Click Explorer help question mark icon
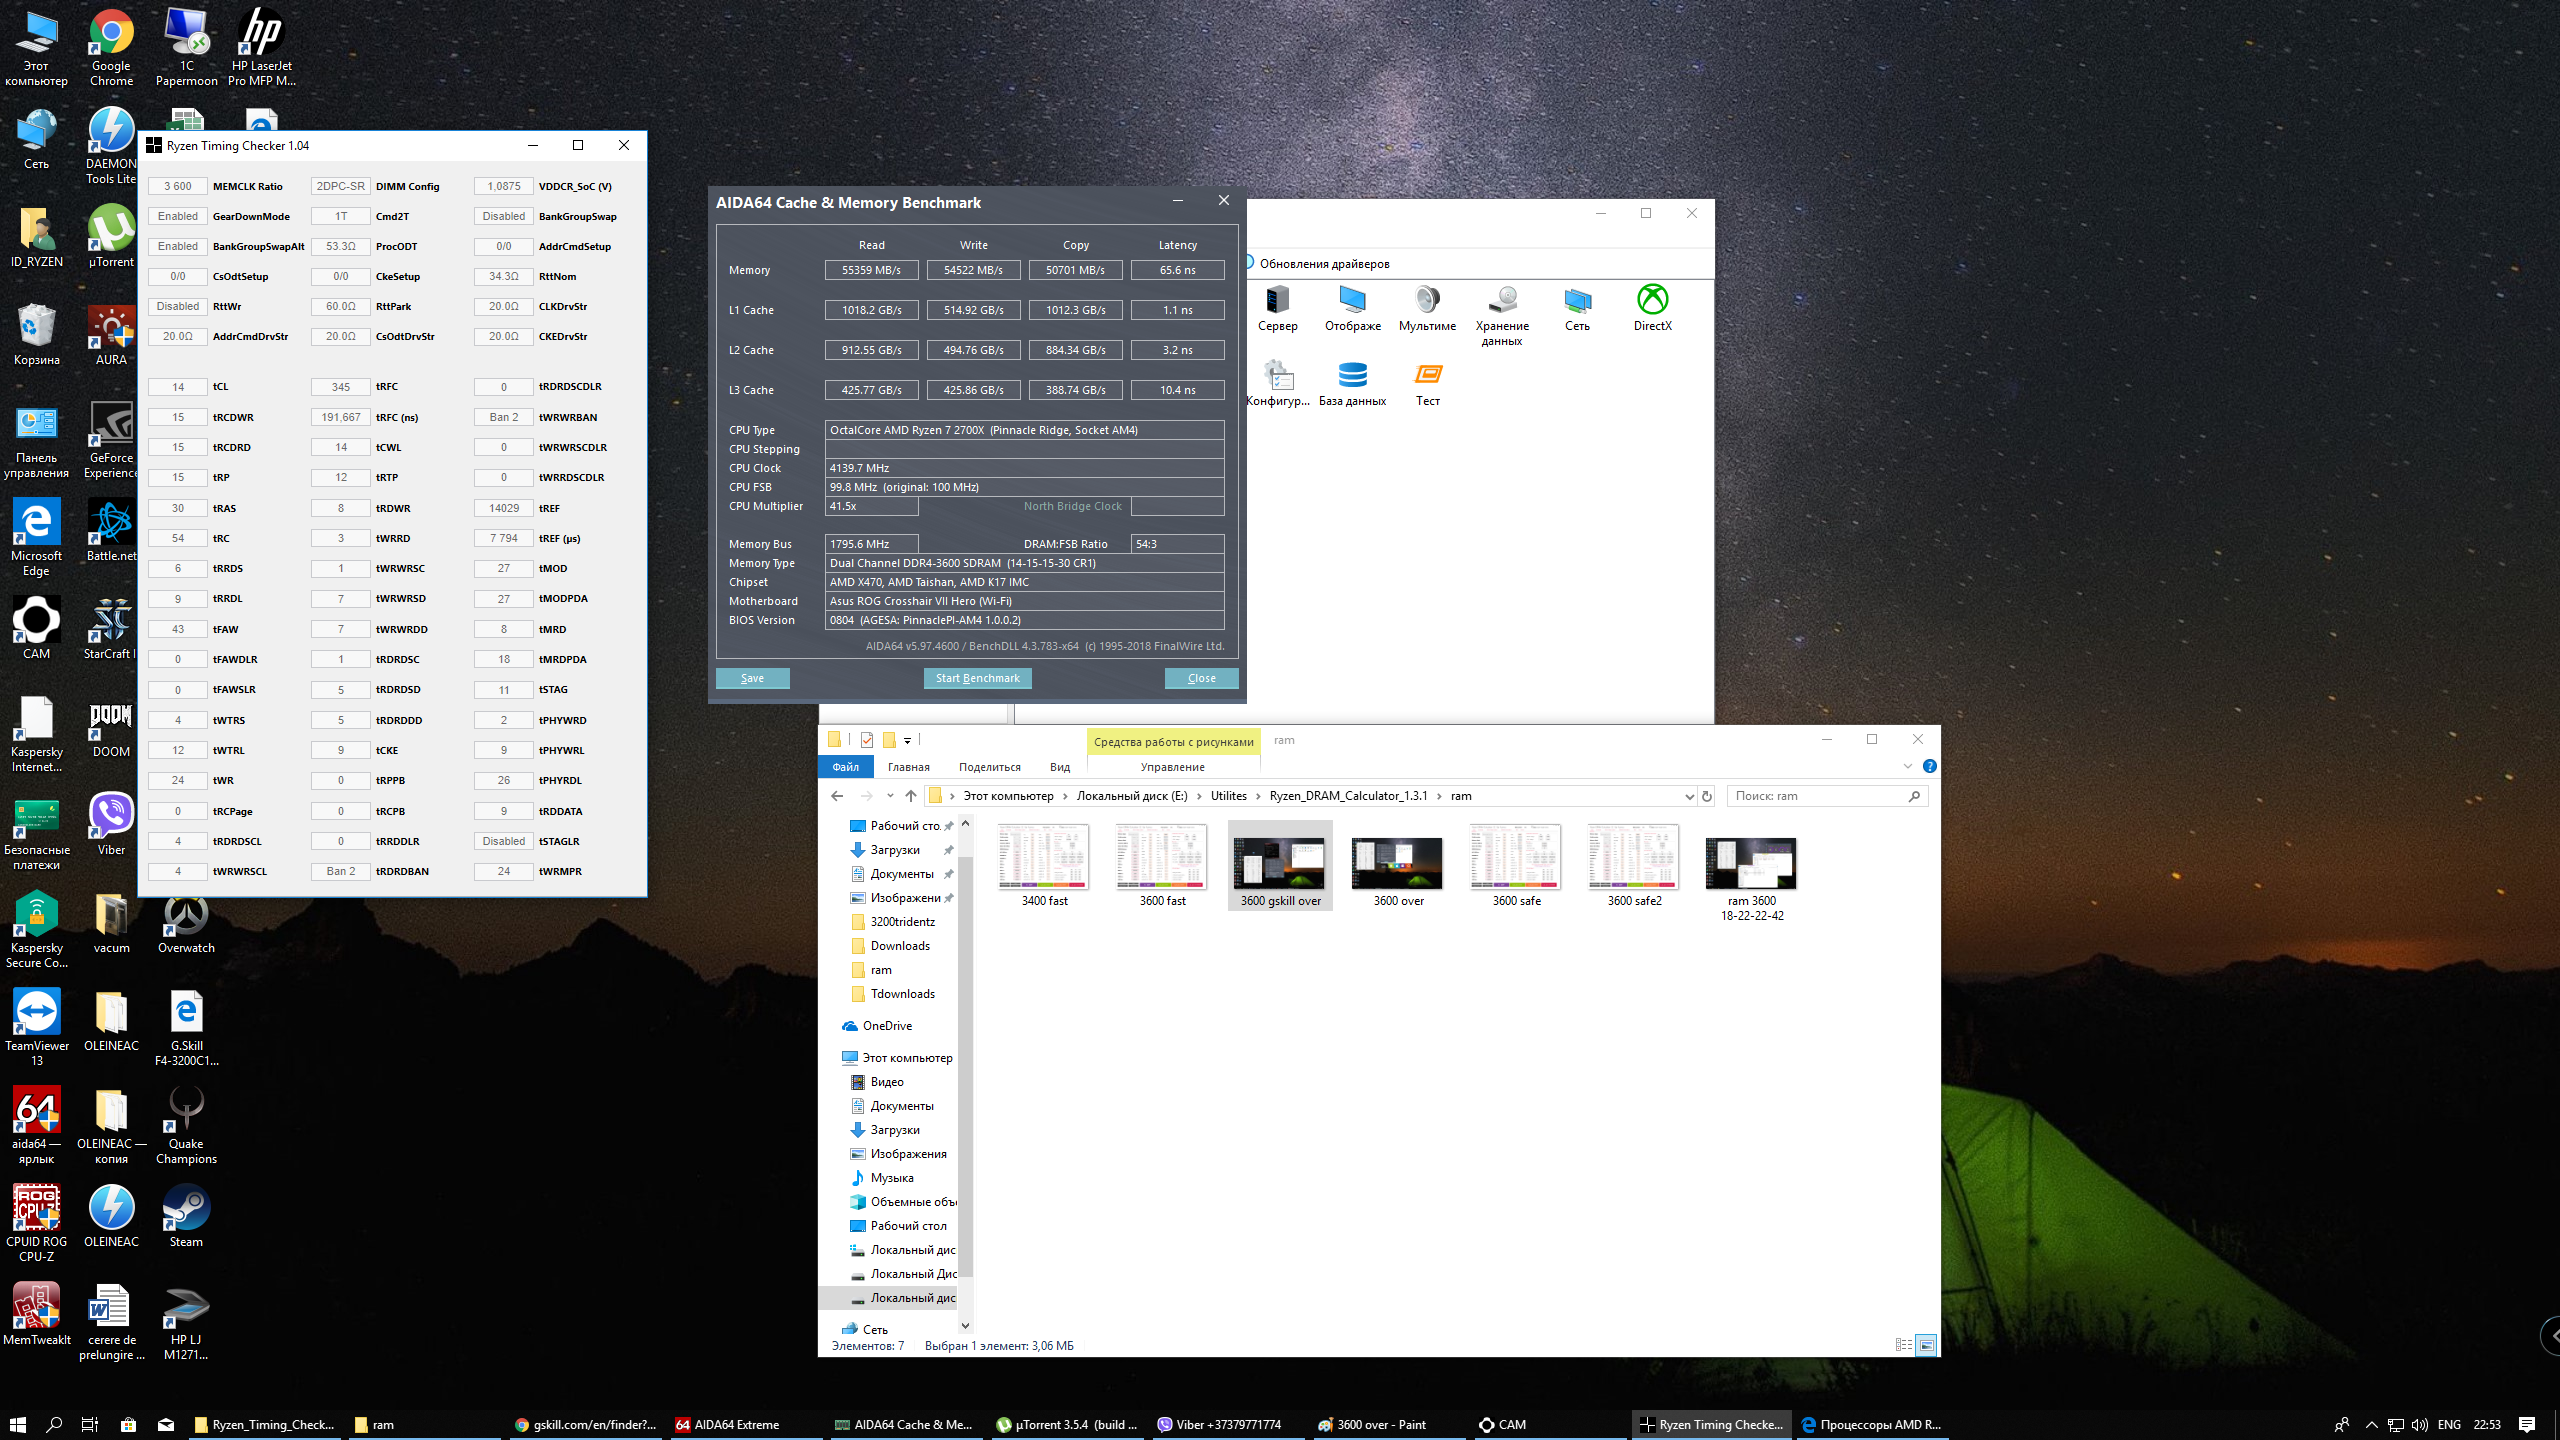Screen dimensions: 2560x1440 coord(1929,766)
